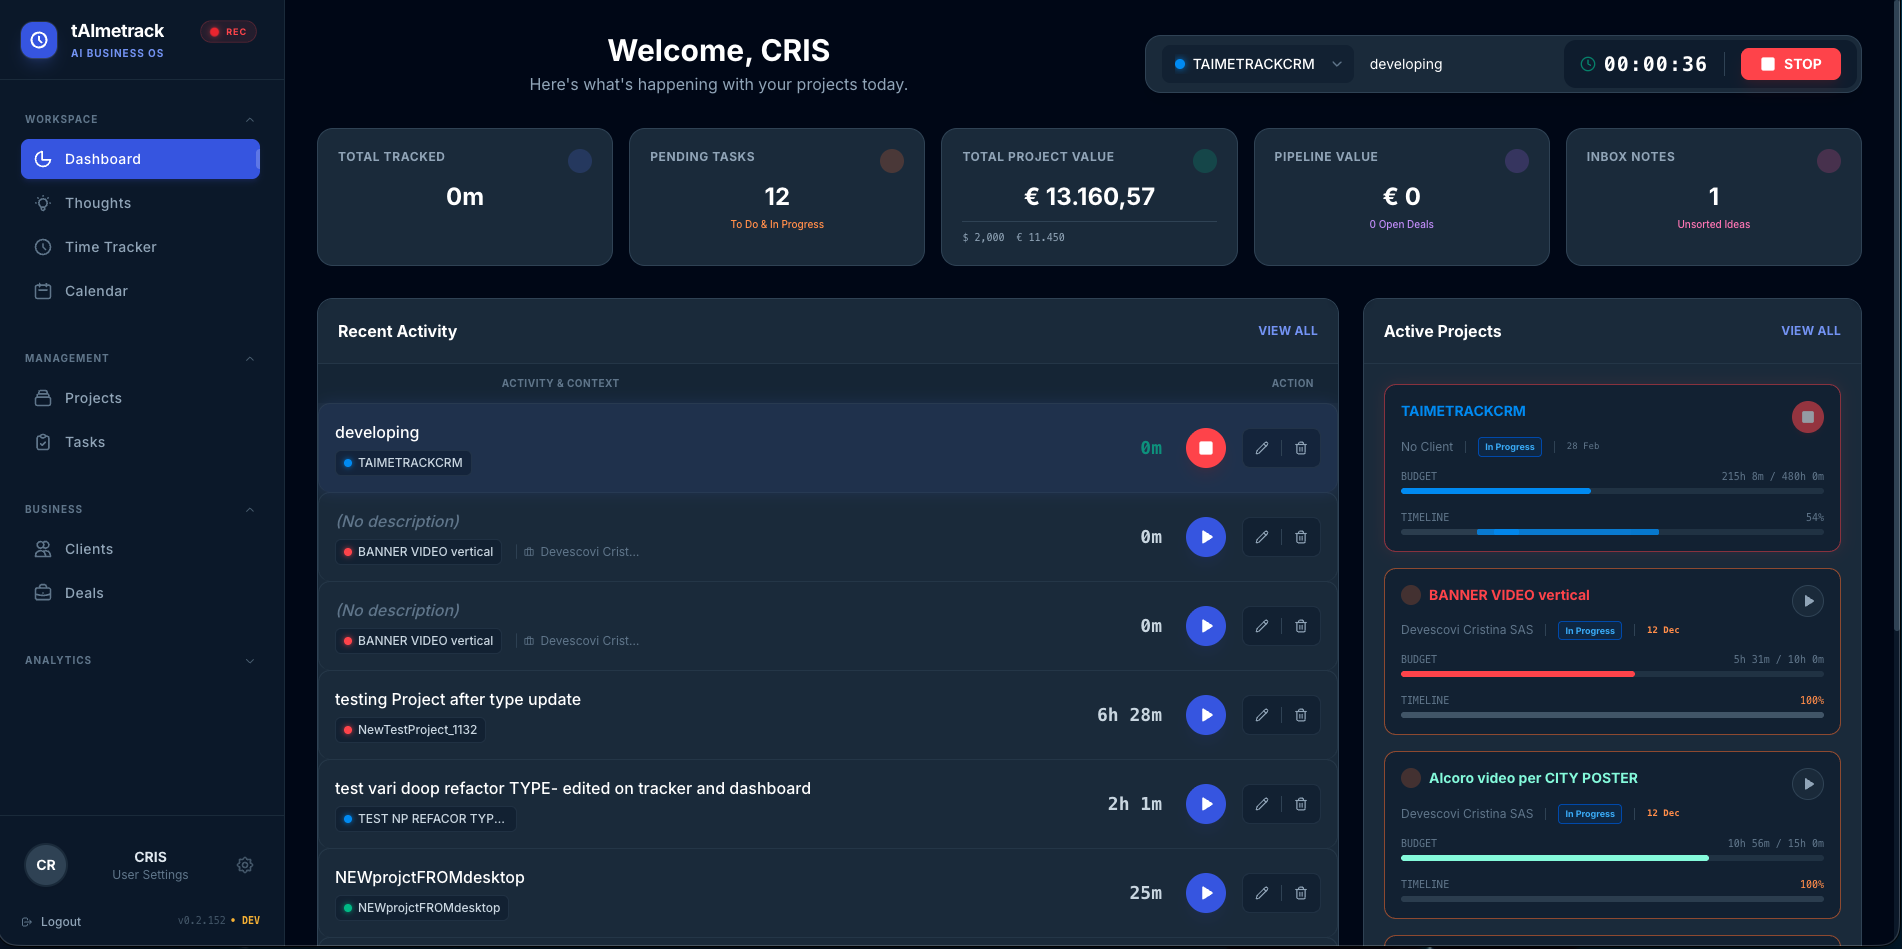Collapse the Workspace section
Image resolution: width=1902 pixels, height=949 pixels.
tap(250, 120)
